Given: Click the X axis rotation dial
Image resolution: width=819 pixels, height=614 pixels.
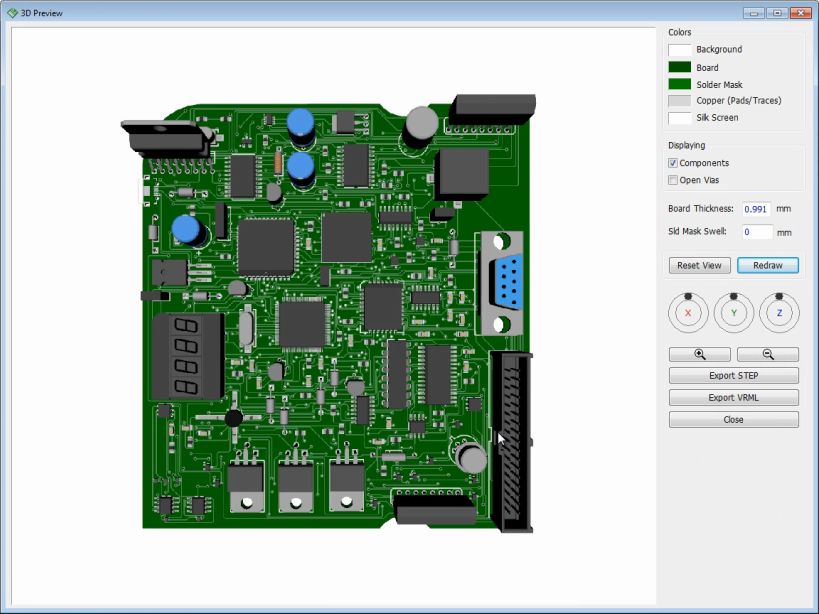Looking at the screenshot, I should tap(688, 313).
